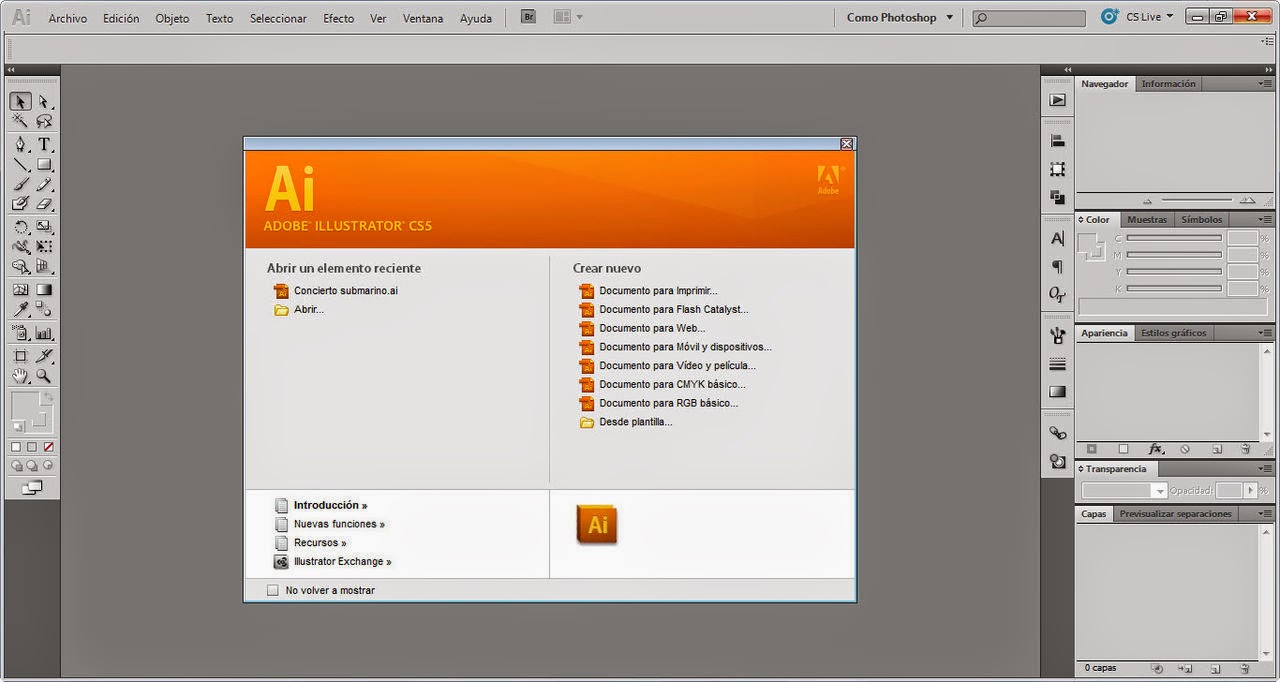
Task: Select the Zoom tool
Action: click(x=44, y=375)
